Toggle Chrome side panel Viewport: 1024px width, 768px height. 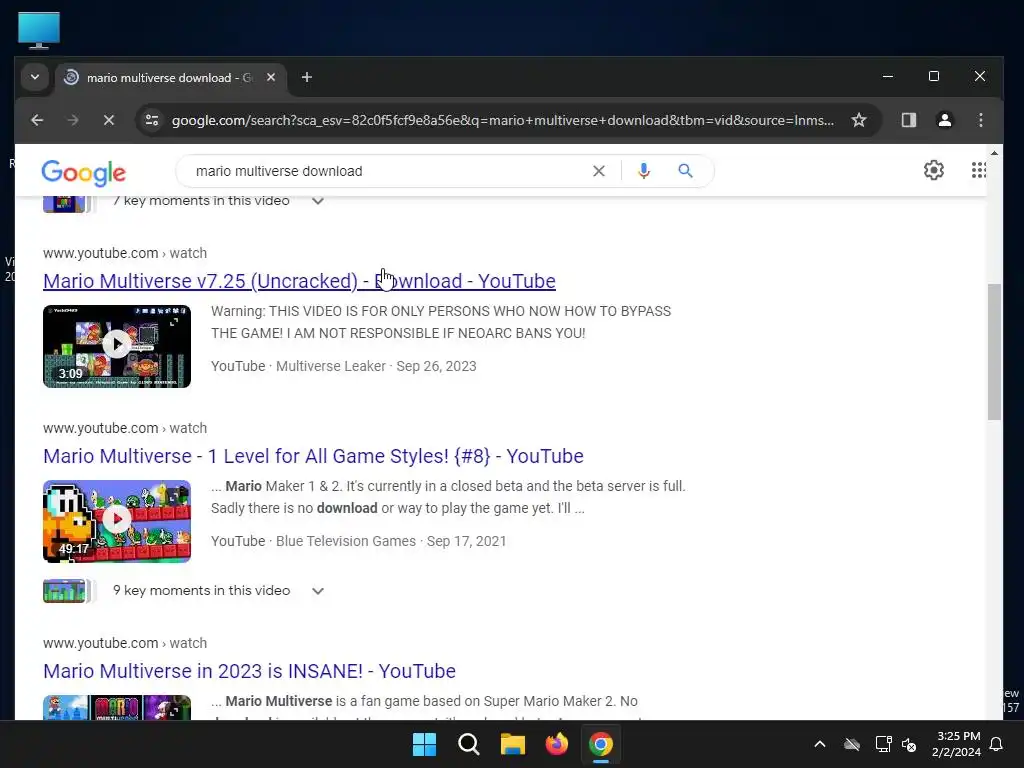point(908,120)
